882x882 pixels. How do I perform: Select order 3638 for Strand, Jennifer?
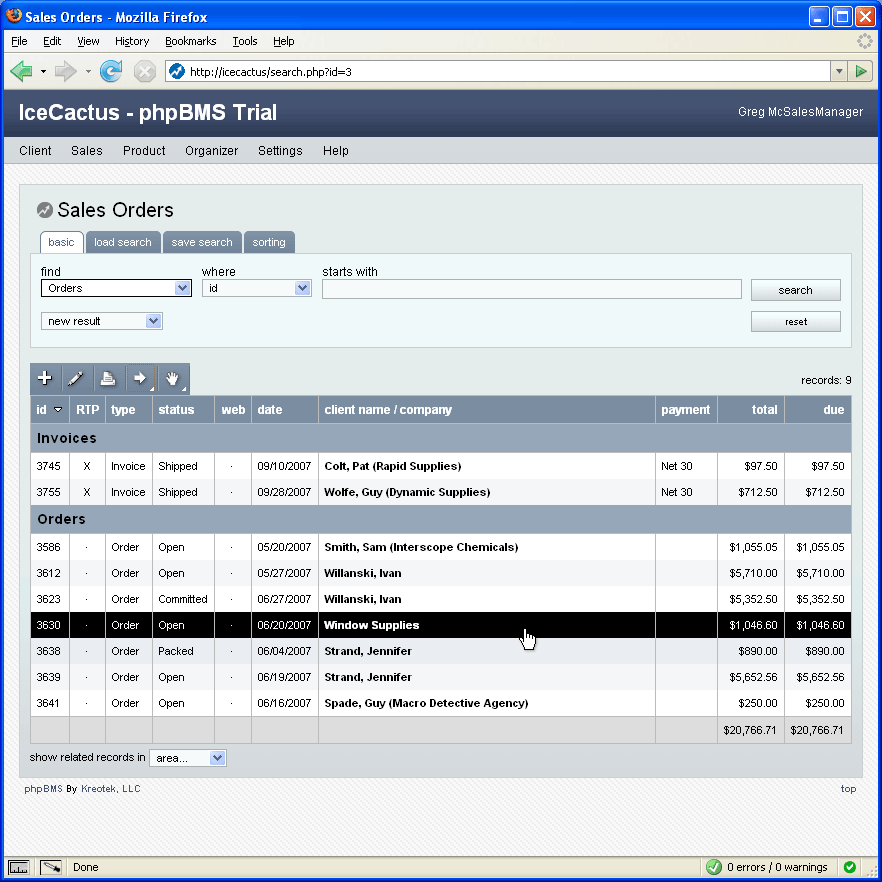(x=367, y=651)
